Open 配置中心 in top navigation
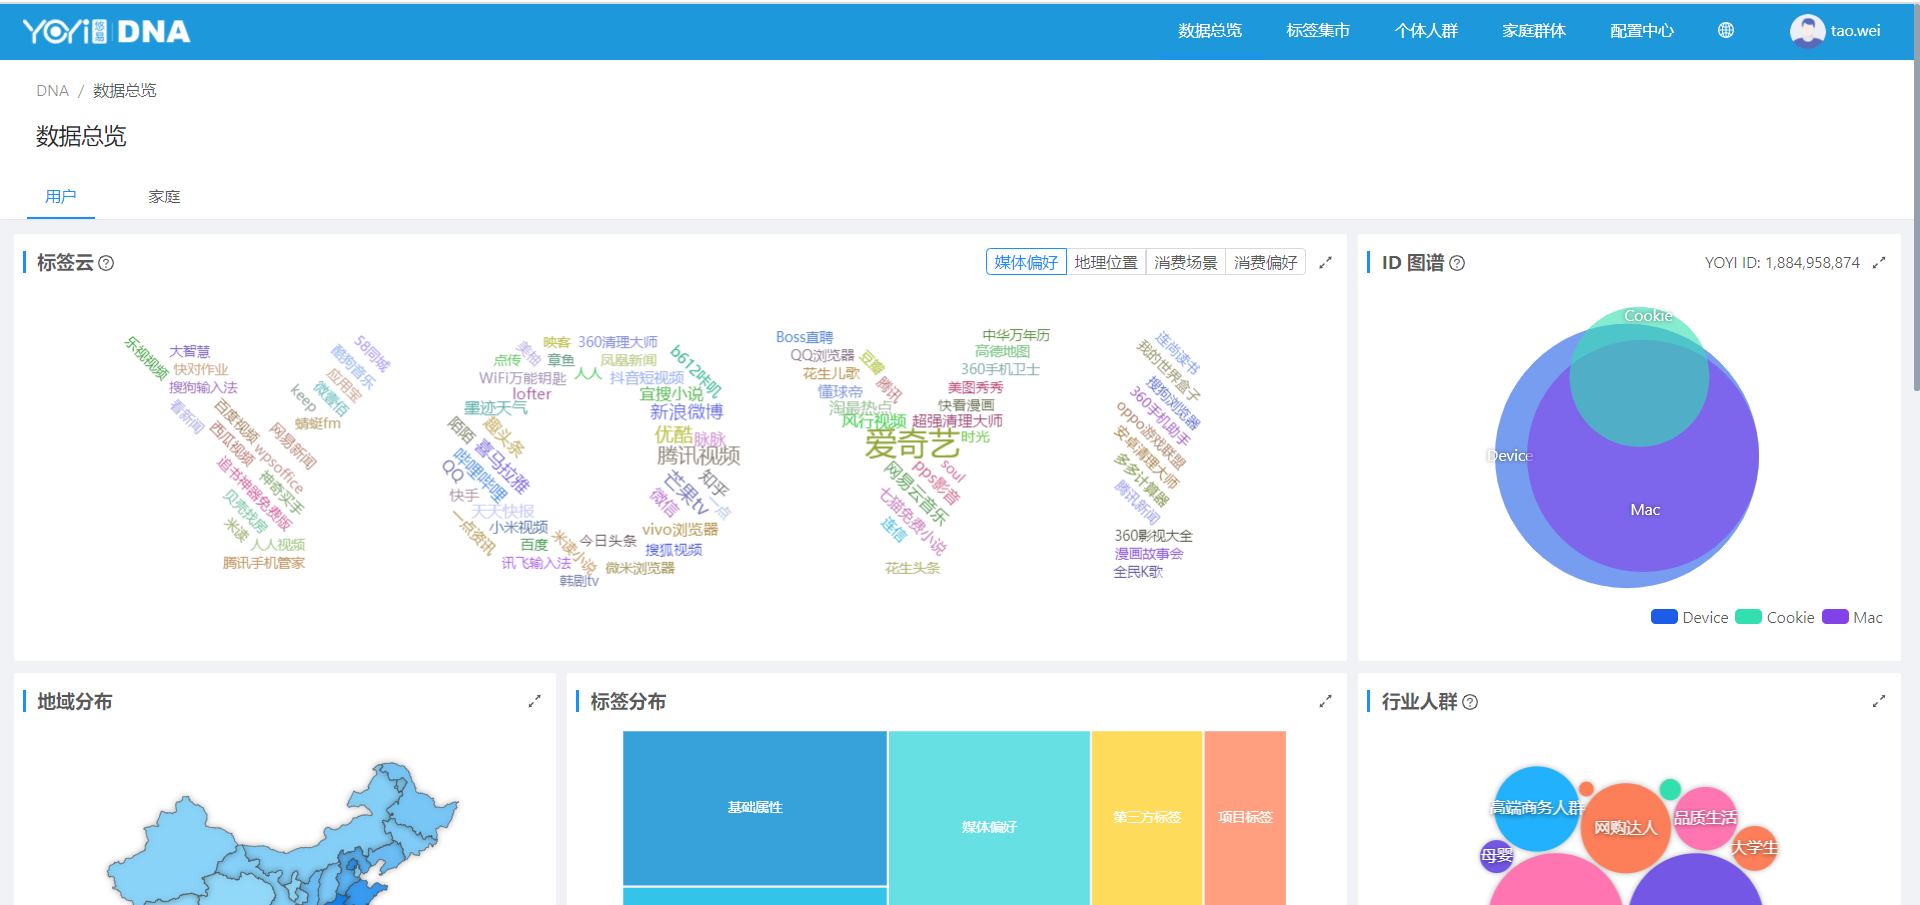The width and height of the screenshot is (1920, 905). tap(1642, 31)
